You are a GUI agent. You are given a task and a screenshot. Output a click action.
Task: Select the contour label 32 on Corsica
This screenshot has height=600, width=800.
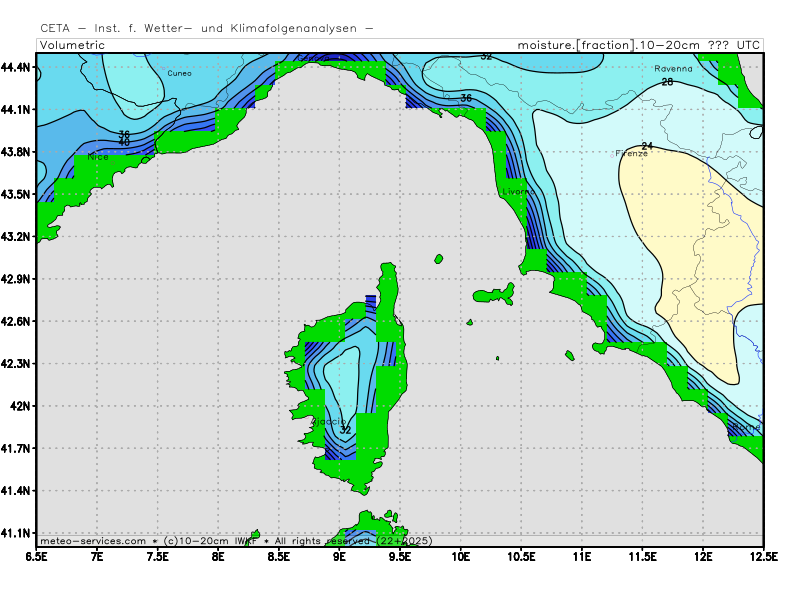click(345, 429)
